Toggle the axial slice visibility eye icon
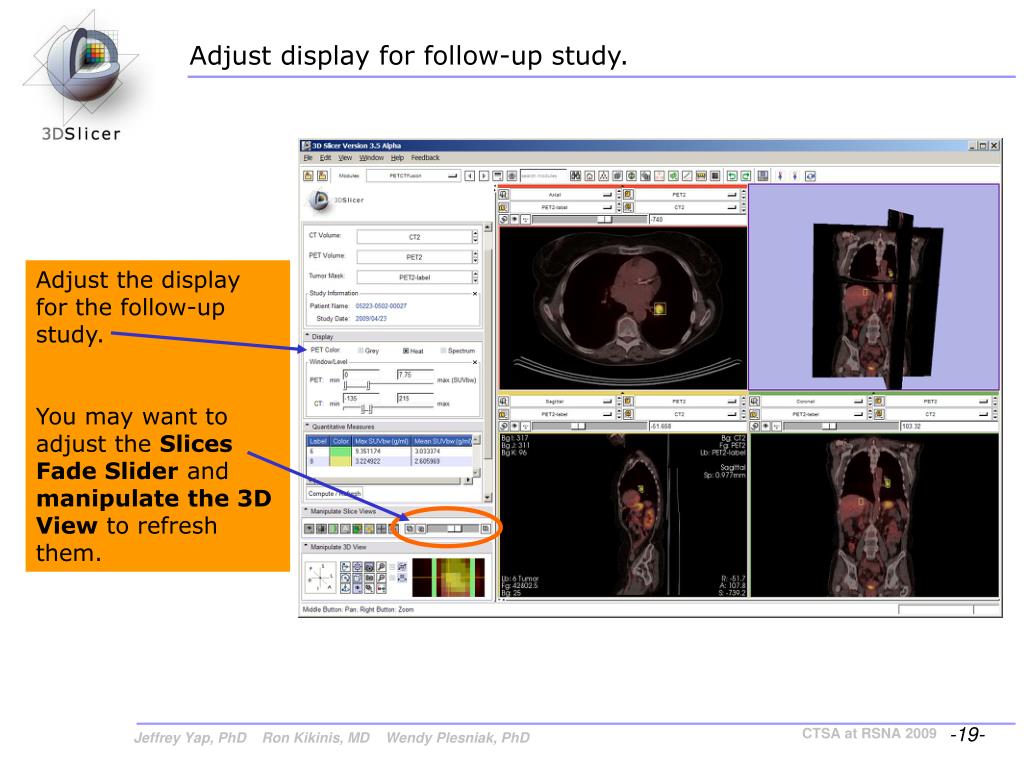Viewport: 1024px width, 768px height. click(x=515, y=219)
